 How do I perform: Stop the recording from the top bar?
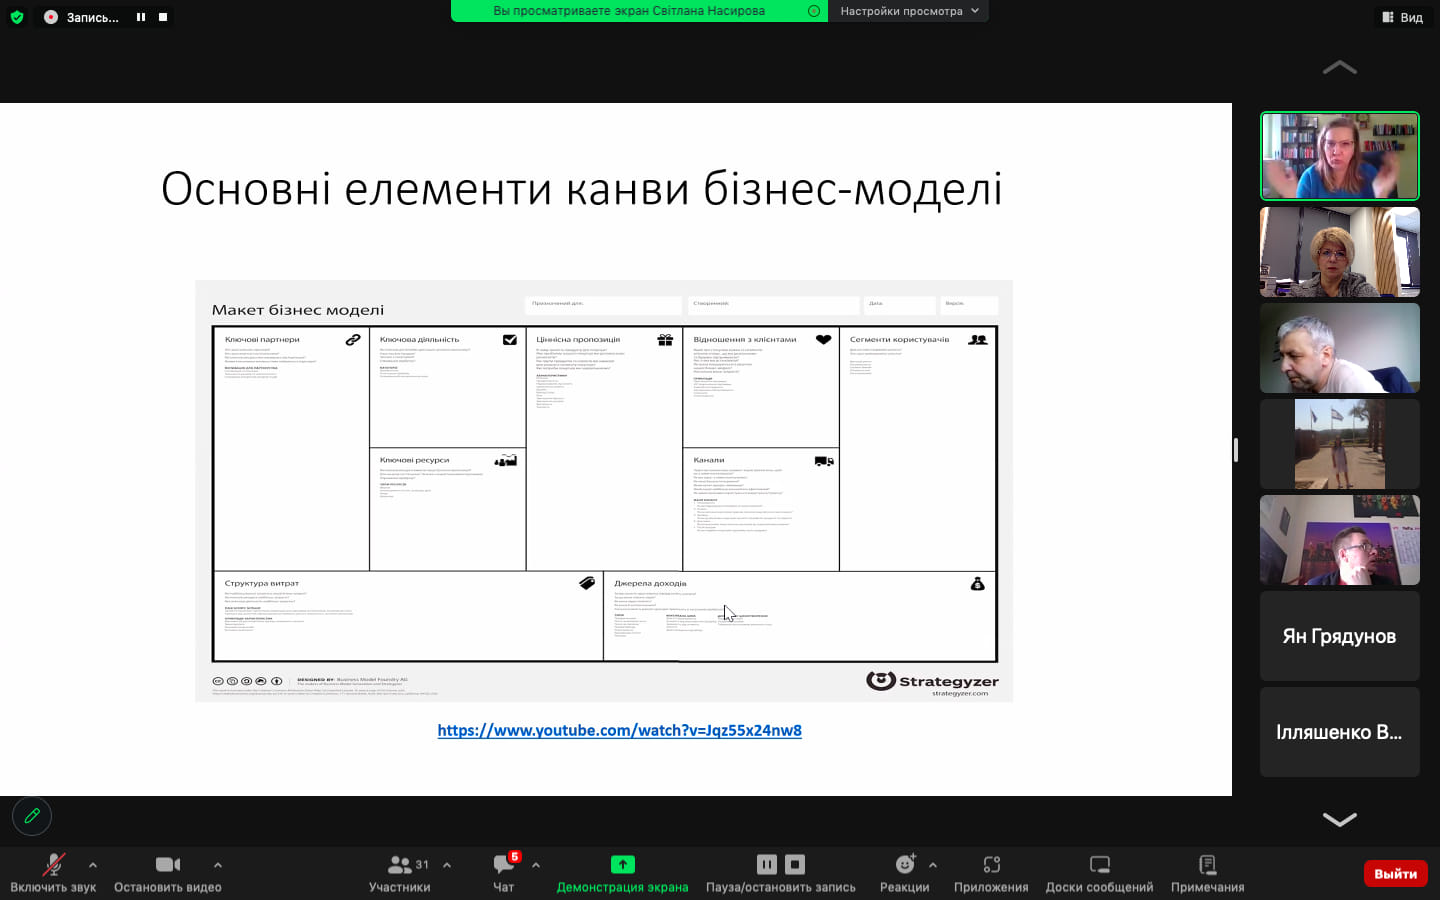point(163,17)
